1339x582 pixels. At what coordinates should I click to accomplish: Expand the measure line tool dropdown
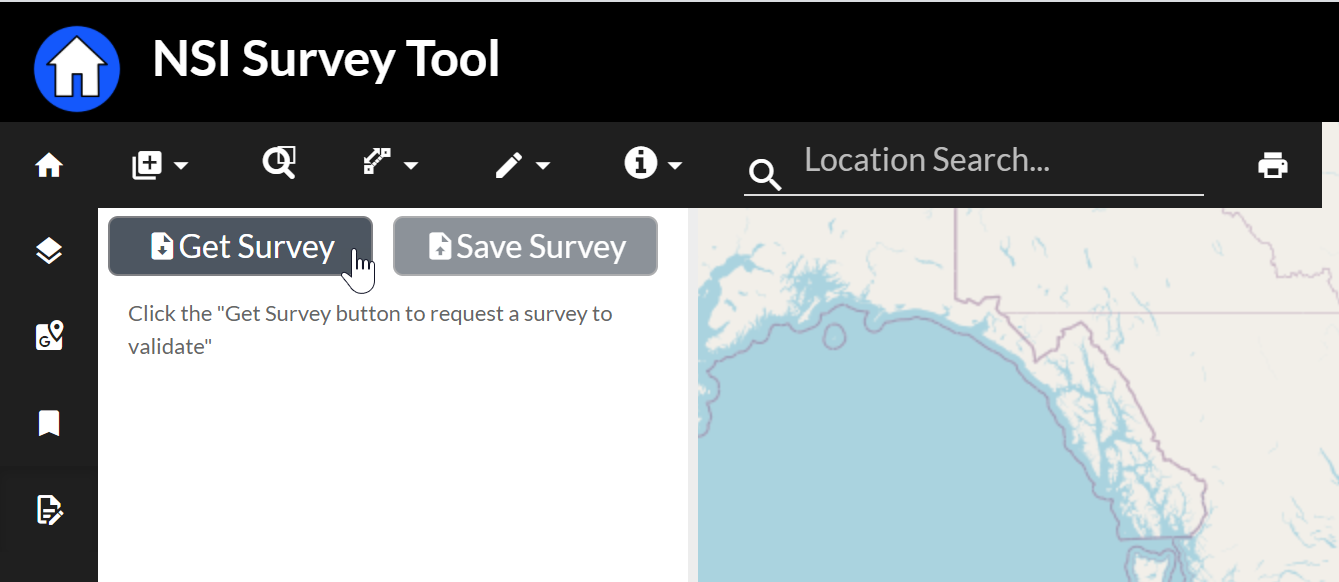coord(389,163)
